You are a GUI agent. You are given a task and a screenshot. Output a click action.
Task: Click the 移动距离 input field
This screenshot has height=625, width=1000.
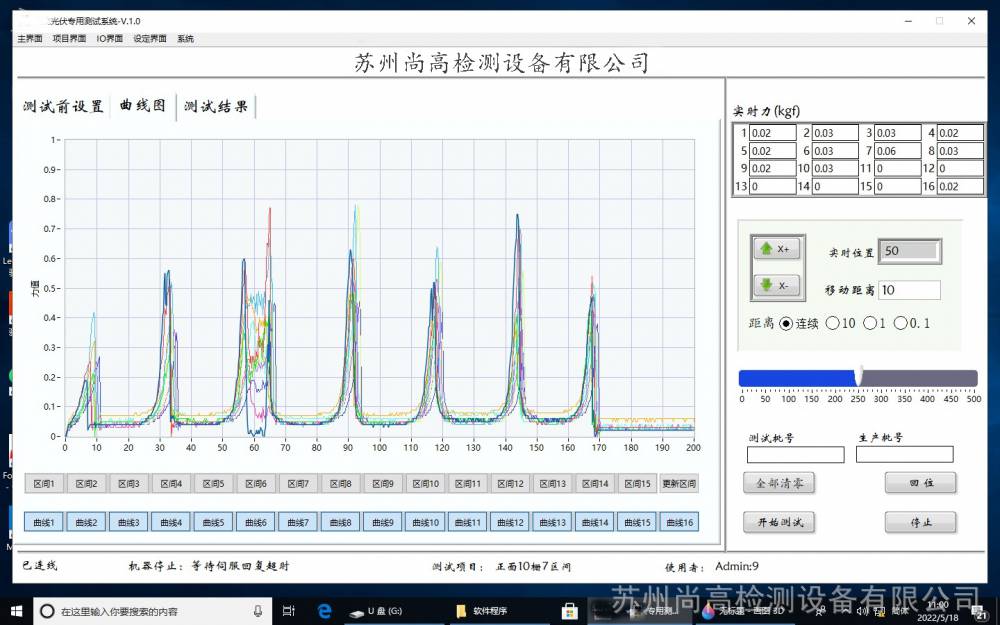[909, 290]
